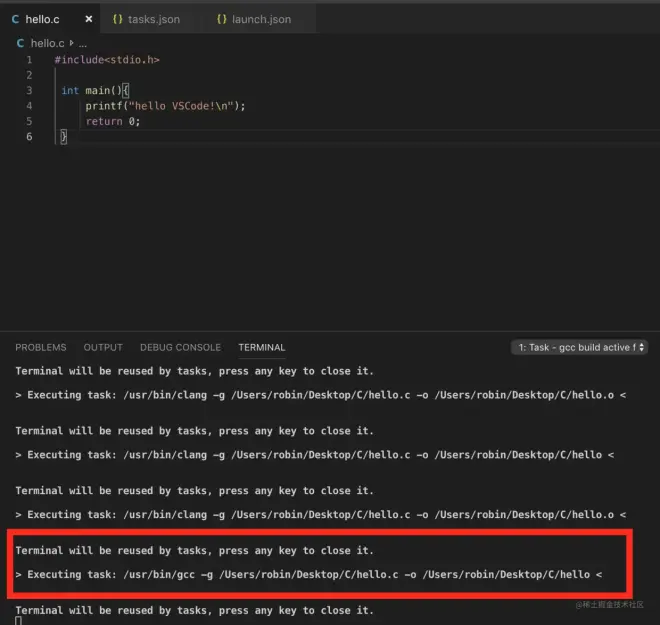Click line number 1 in the gutter
Image resolution: width=660 pixels, height=625 pixels.
click(29, 60)
